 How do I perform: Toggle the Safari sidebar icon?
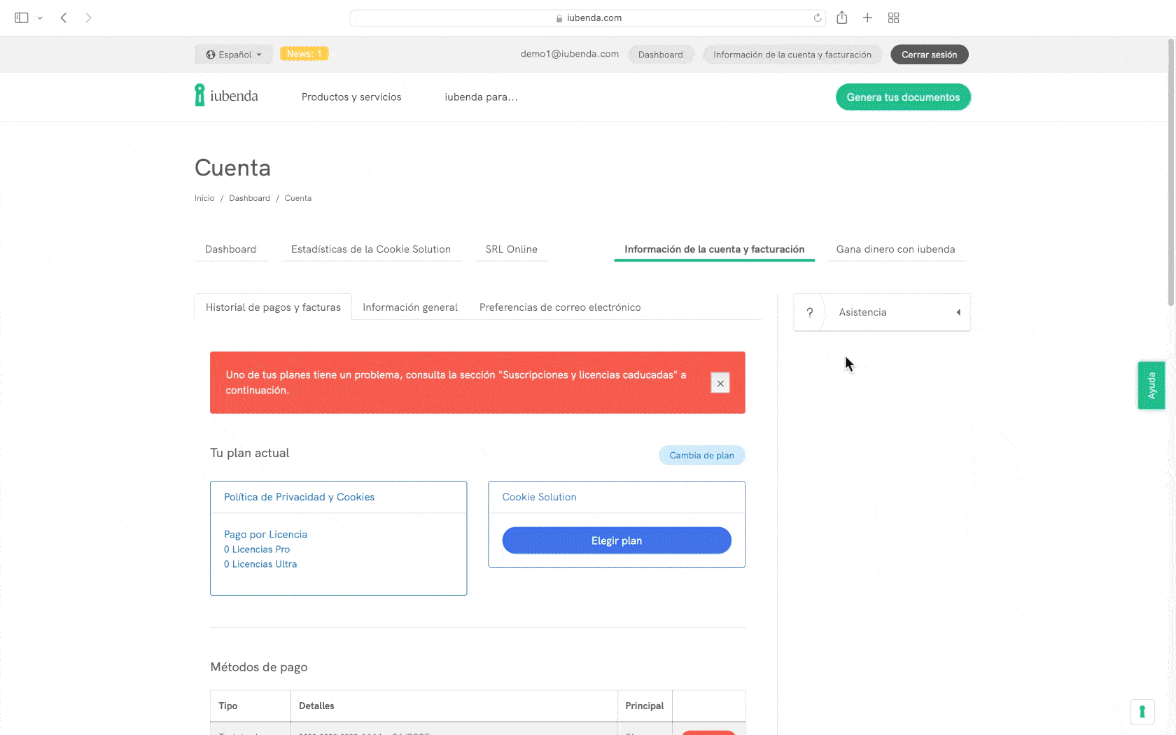22,18
